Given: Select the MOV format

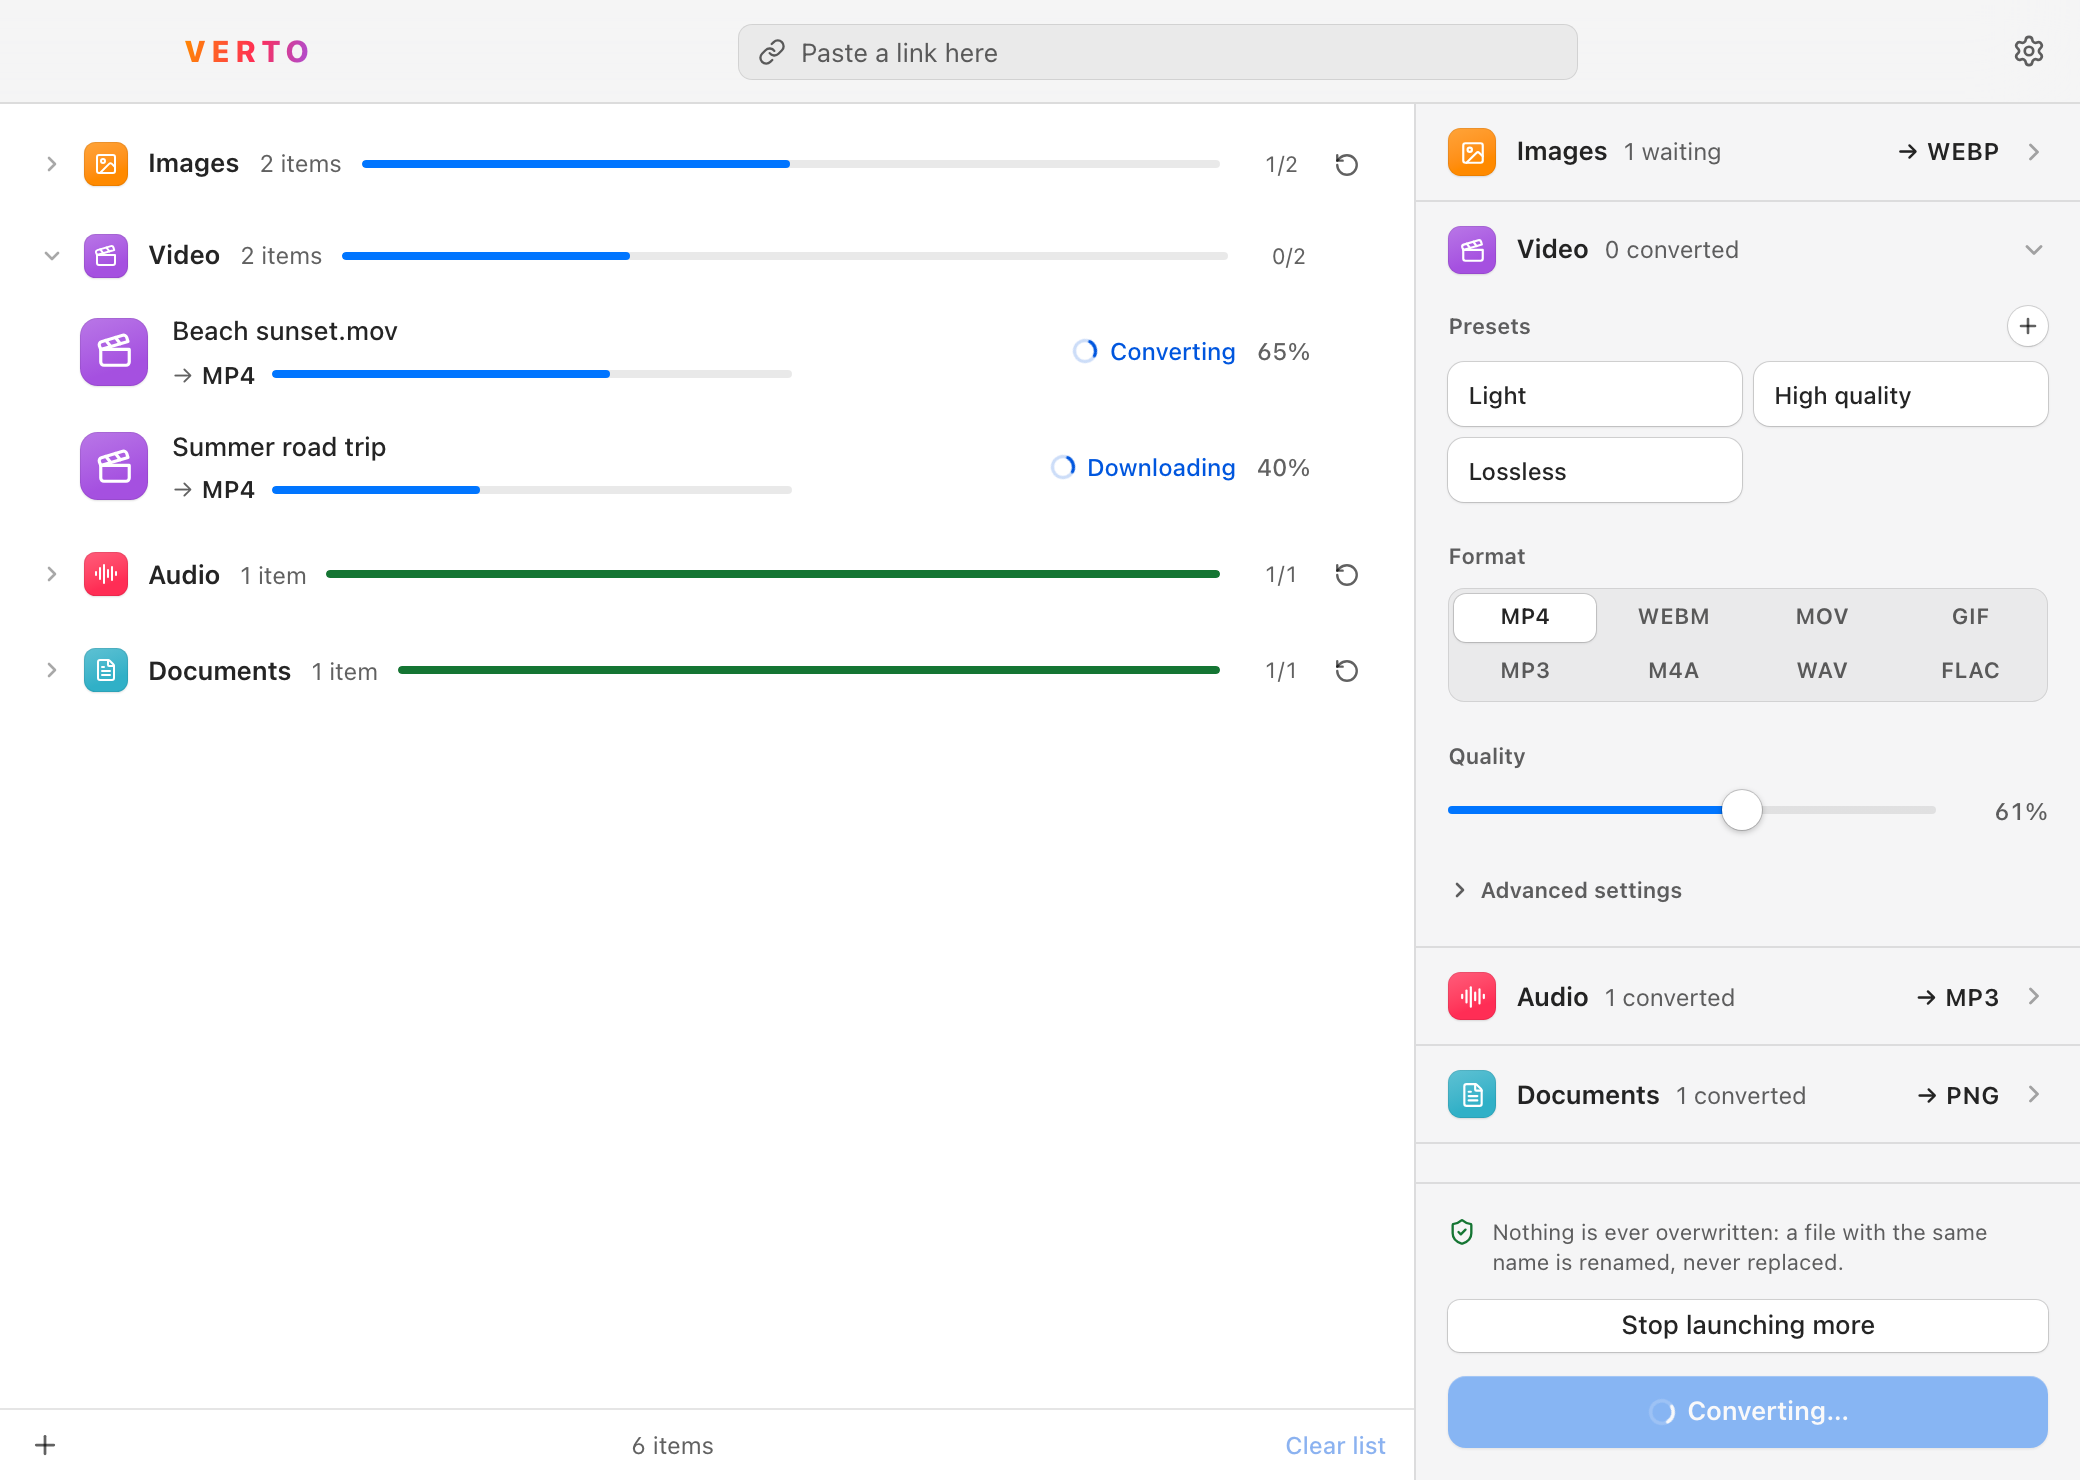Looking at the screenshot, I should [1822, 617].
